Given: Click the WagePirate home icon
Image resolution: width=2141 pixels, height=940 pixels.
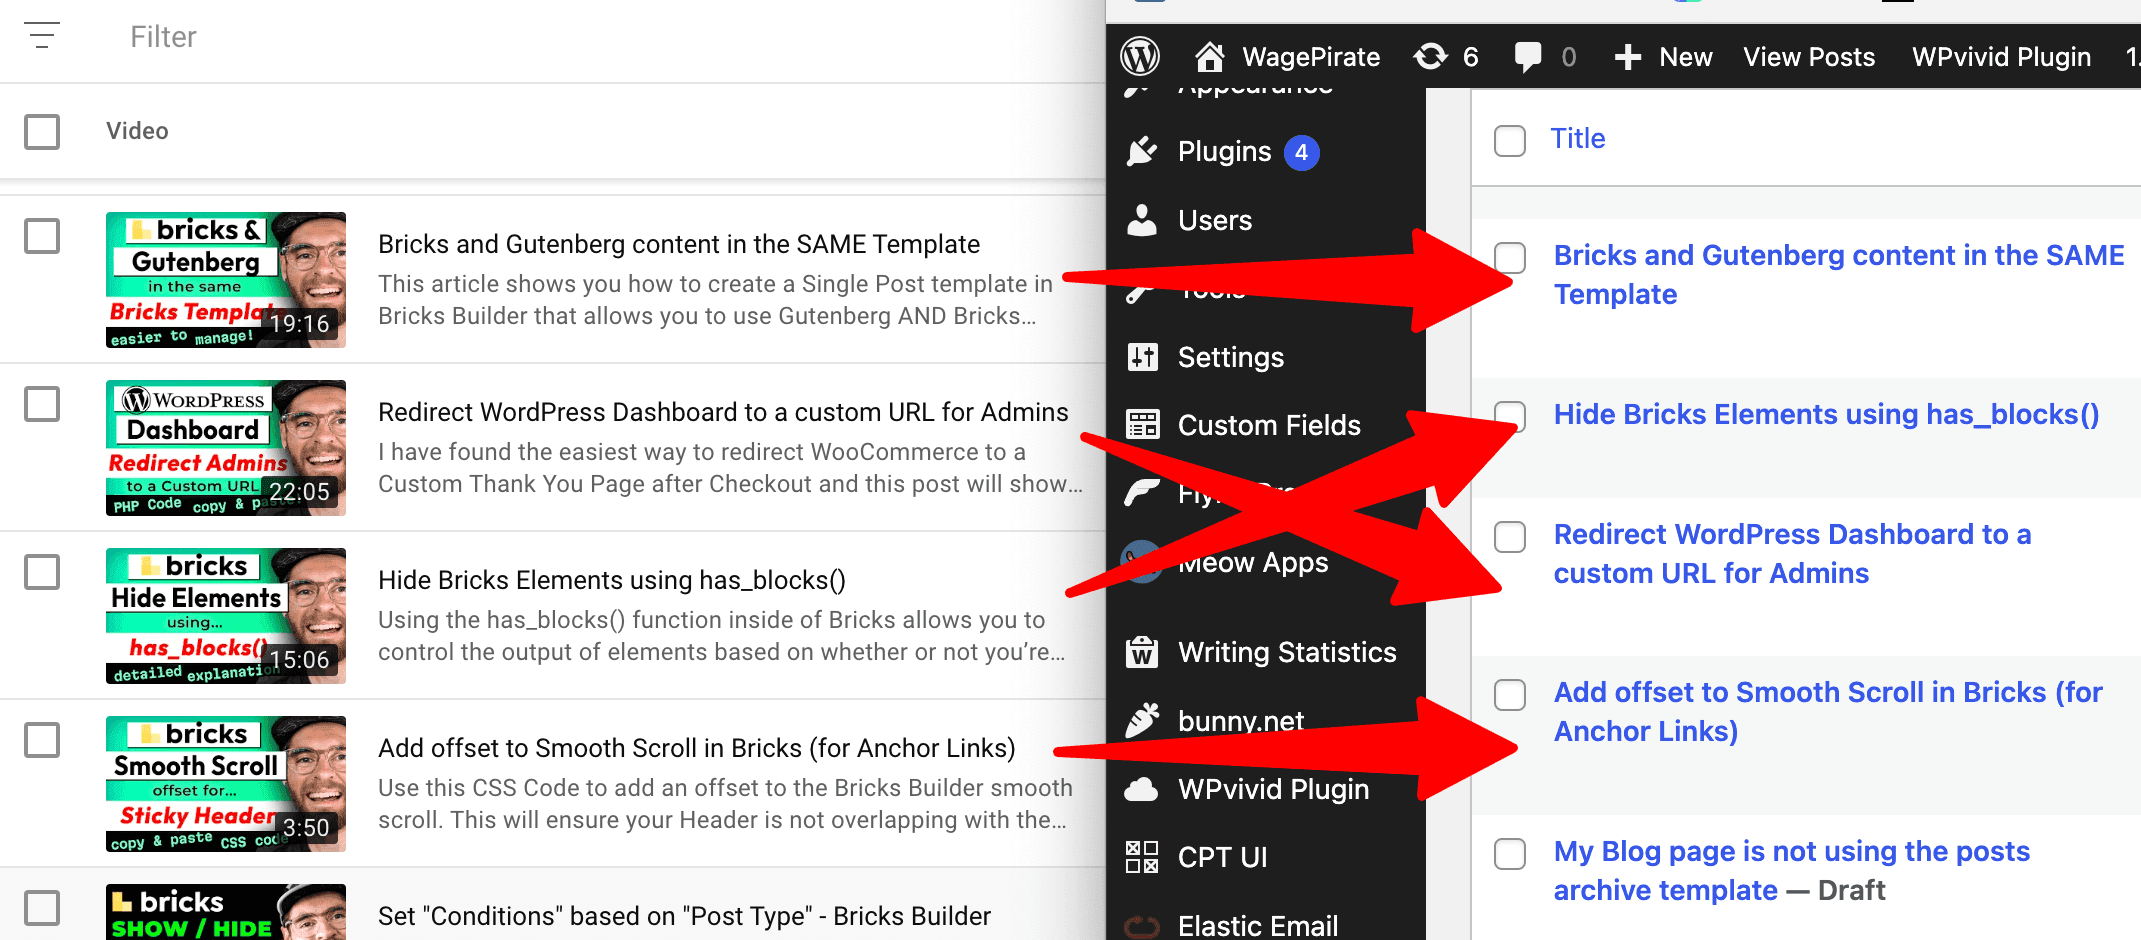Looking at the screenshot, I should (1210, 57).
